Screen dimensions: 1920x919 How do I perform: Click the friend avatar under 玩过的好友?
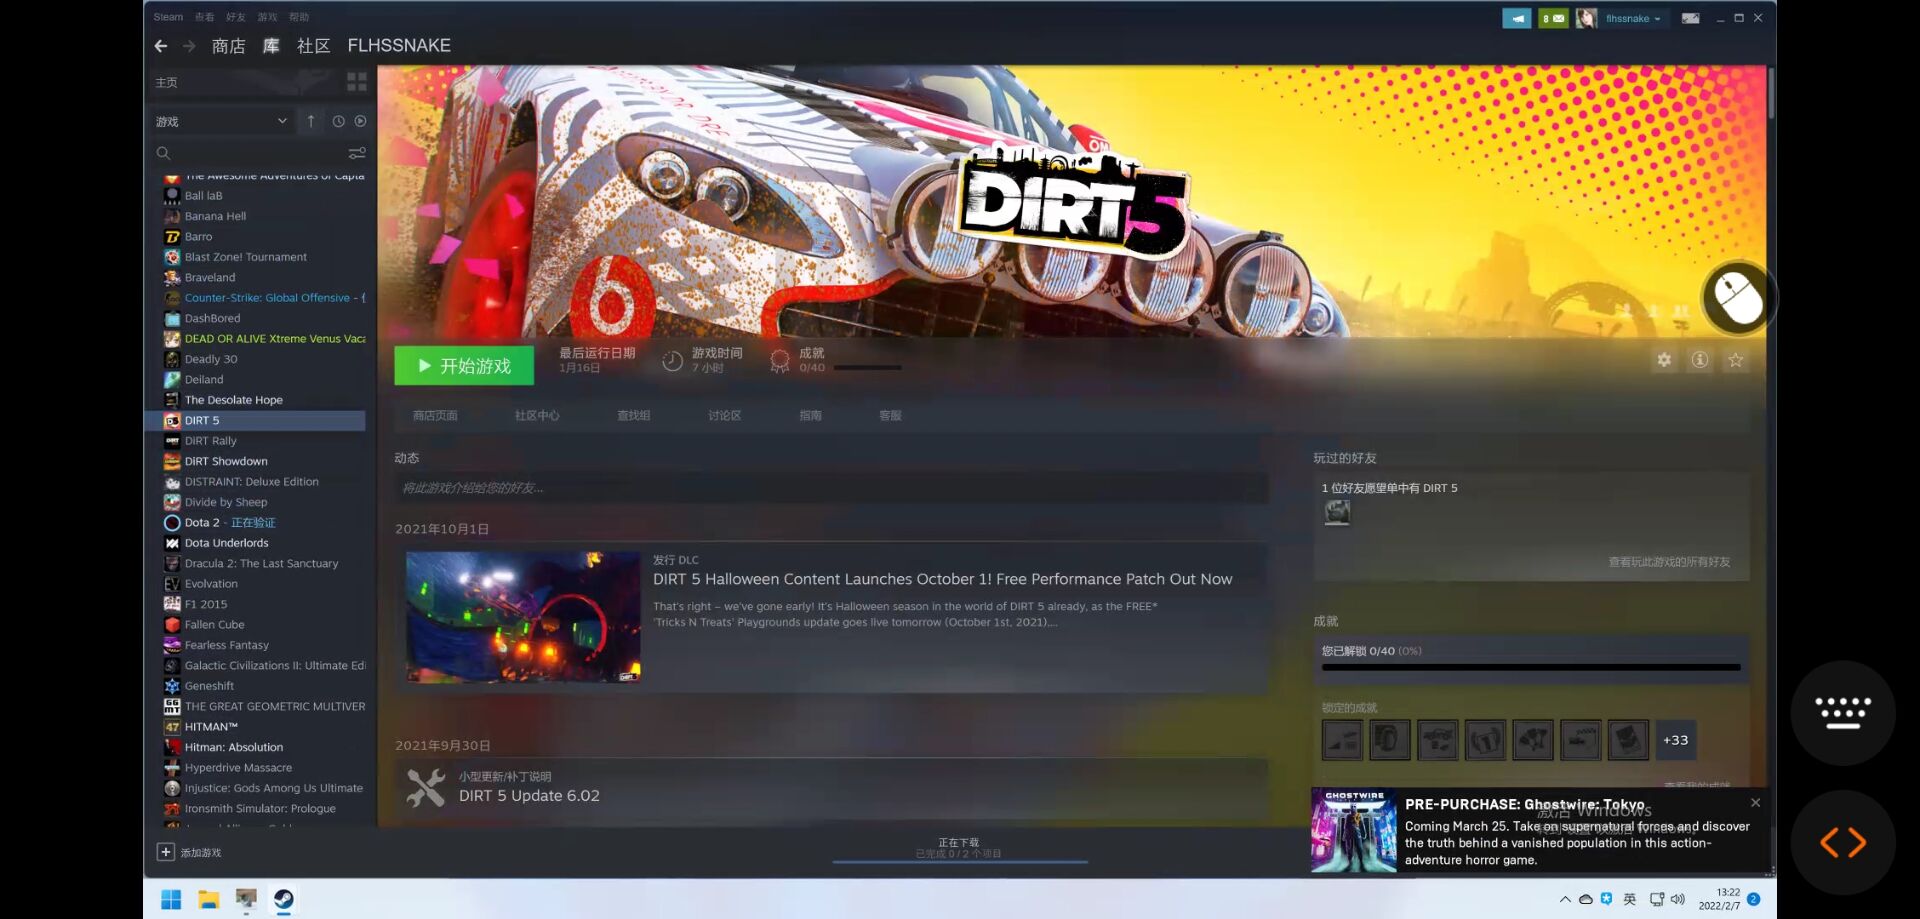click(1337, 512)
